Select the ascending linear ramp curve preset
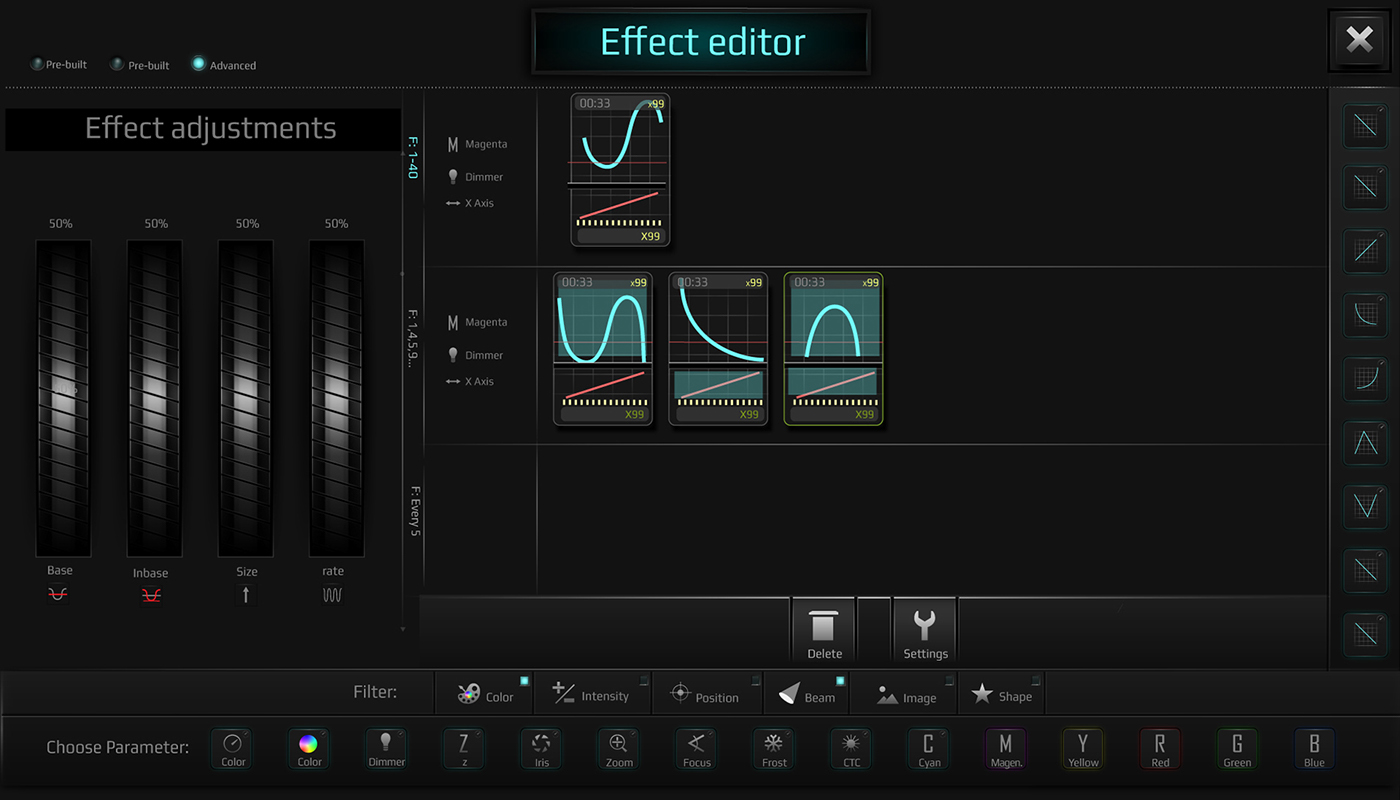Viewport: 1400px width, 800px height. 1365,251
